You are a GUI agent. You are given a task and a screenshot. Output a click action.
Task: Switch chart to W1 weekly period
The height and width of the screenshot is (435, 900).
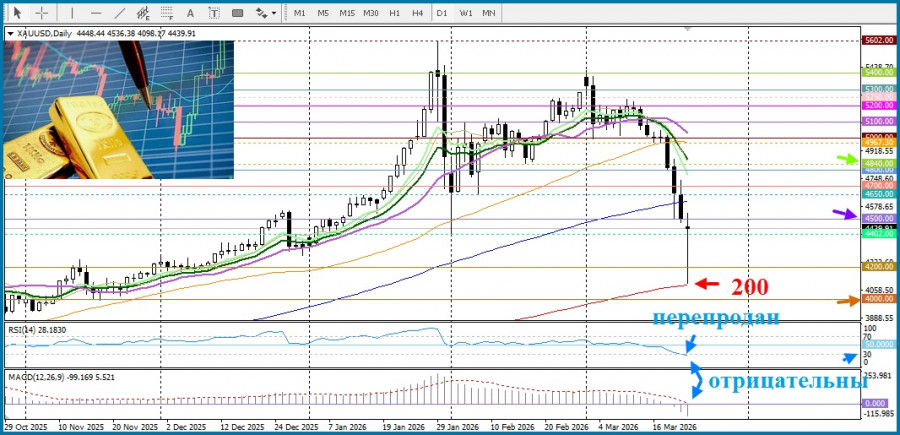click(x=466, y=13)
